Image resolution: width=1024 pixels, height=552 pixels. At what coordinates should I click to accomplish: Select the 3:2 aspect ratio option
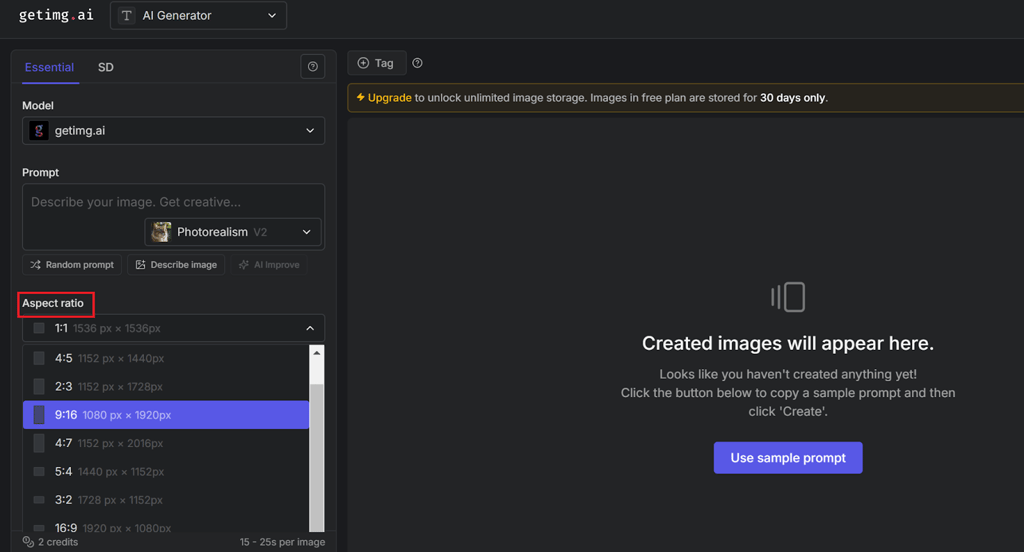coord(166,500)
